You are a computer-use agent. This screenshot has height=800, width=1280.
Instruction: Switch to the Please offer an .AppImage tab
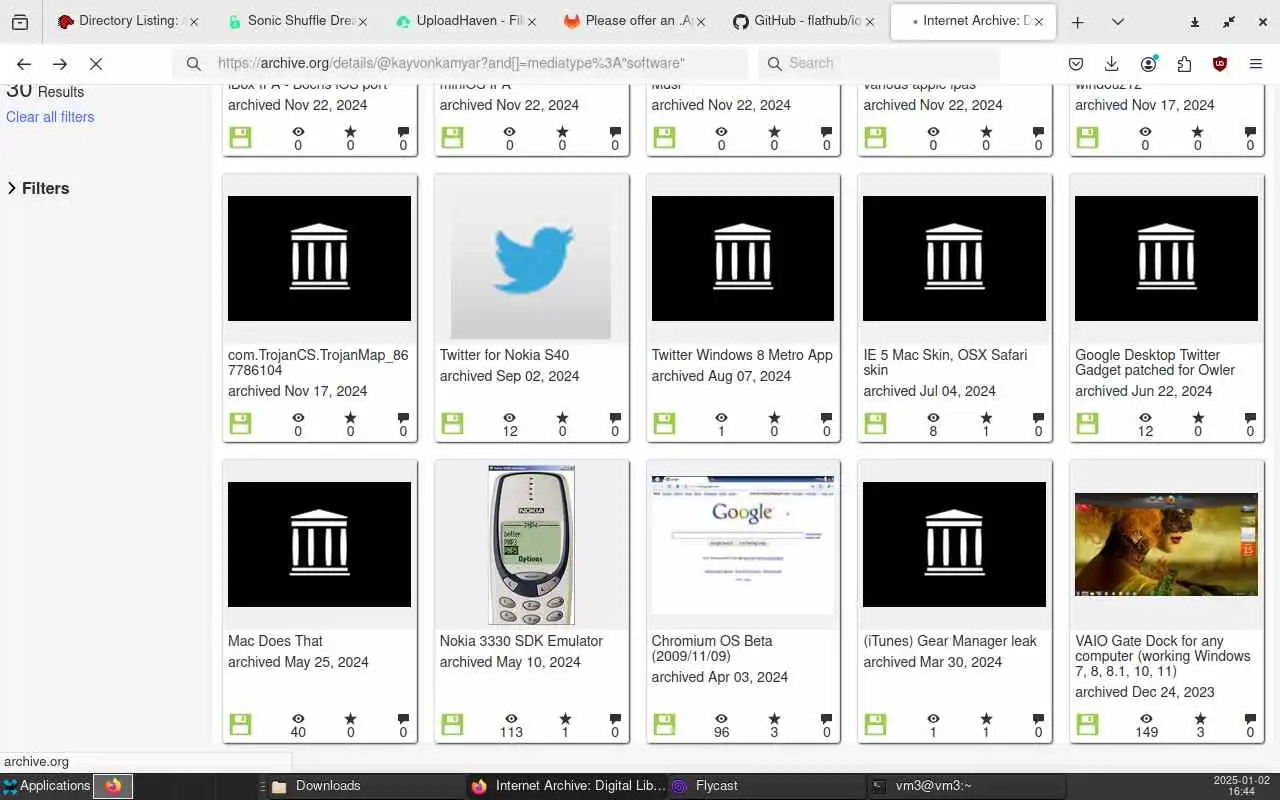[x=635, y=21]
